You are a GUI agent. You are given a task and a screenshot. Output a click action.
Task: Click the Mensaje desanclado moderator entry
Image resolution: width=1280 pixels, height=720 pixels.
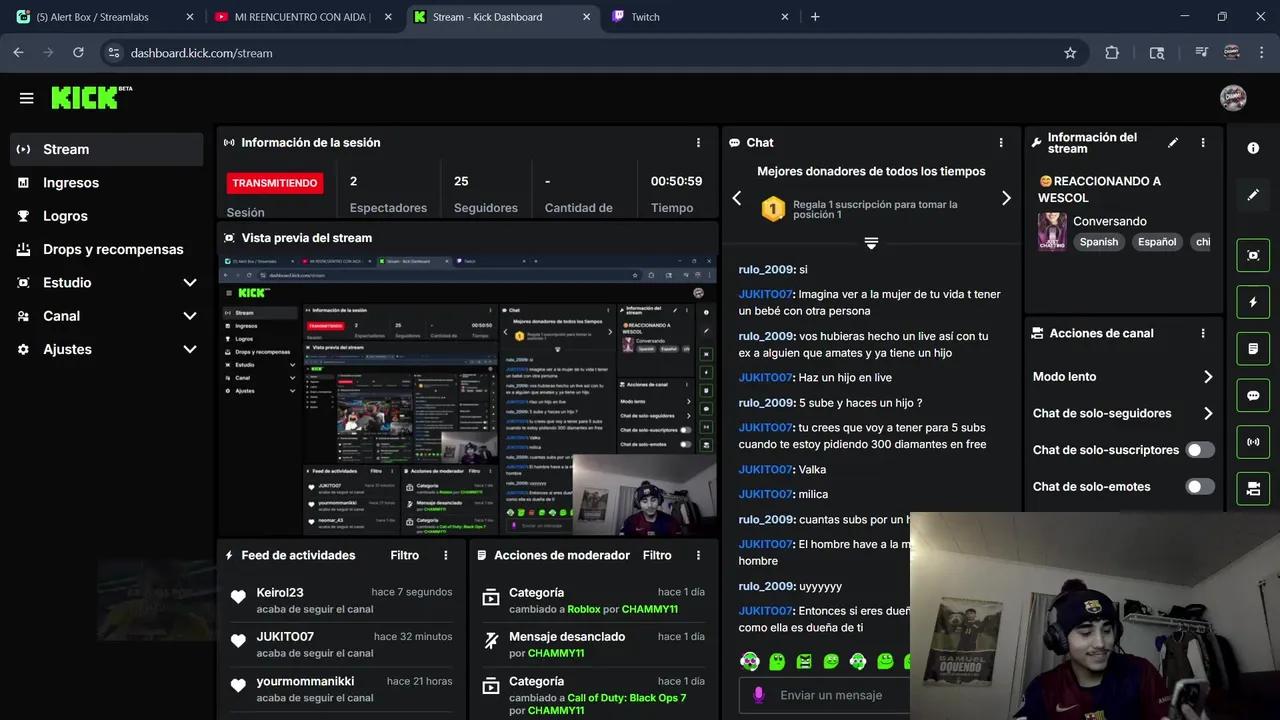click(593, 644)
